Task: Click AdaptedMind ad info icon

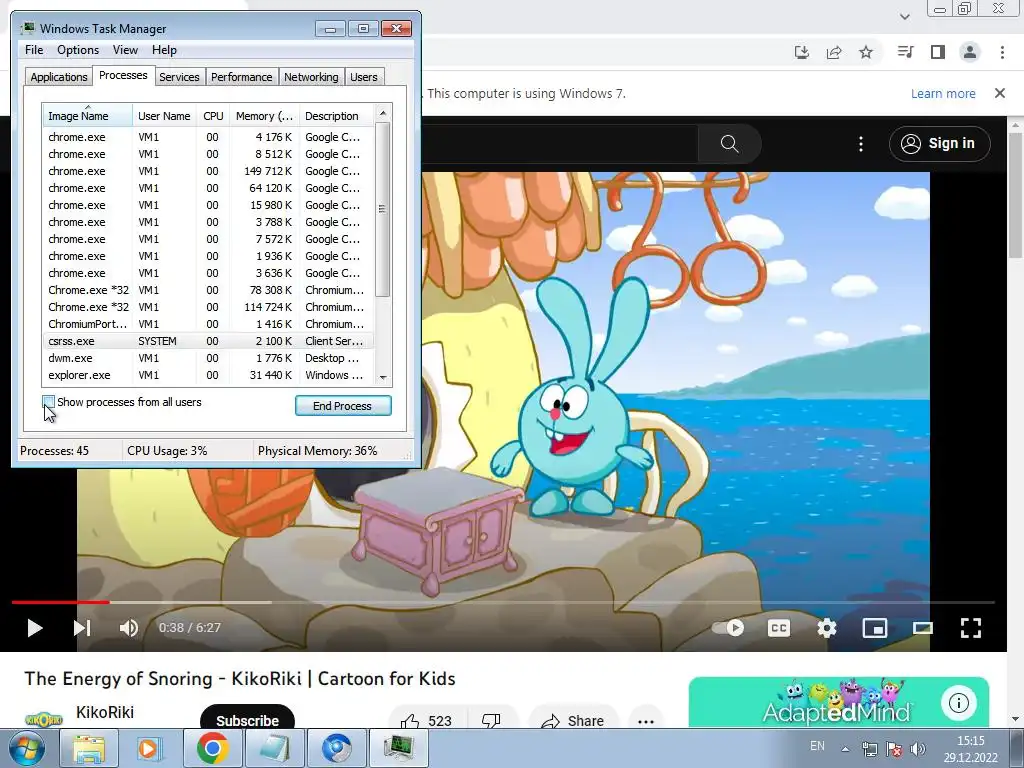Action: [x=958, y=703]
